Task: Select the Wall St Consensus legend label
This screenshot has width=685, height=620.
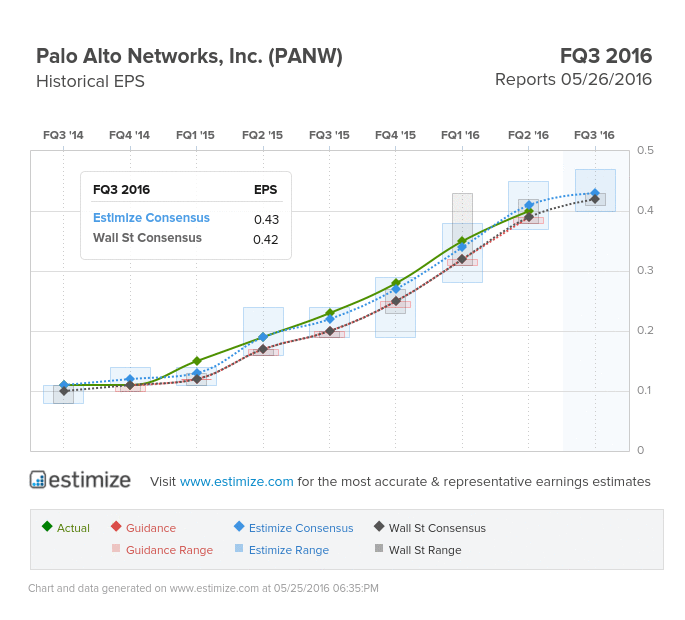Action: (x=437, y=528)
